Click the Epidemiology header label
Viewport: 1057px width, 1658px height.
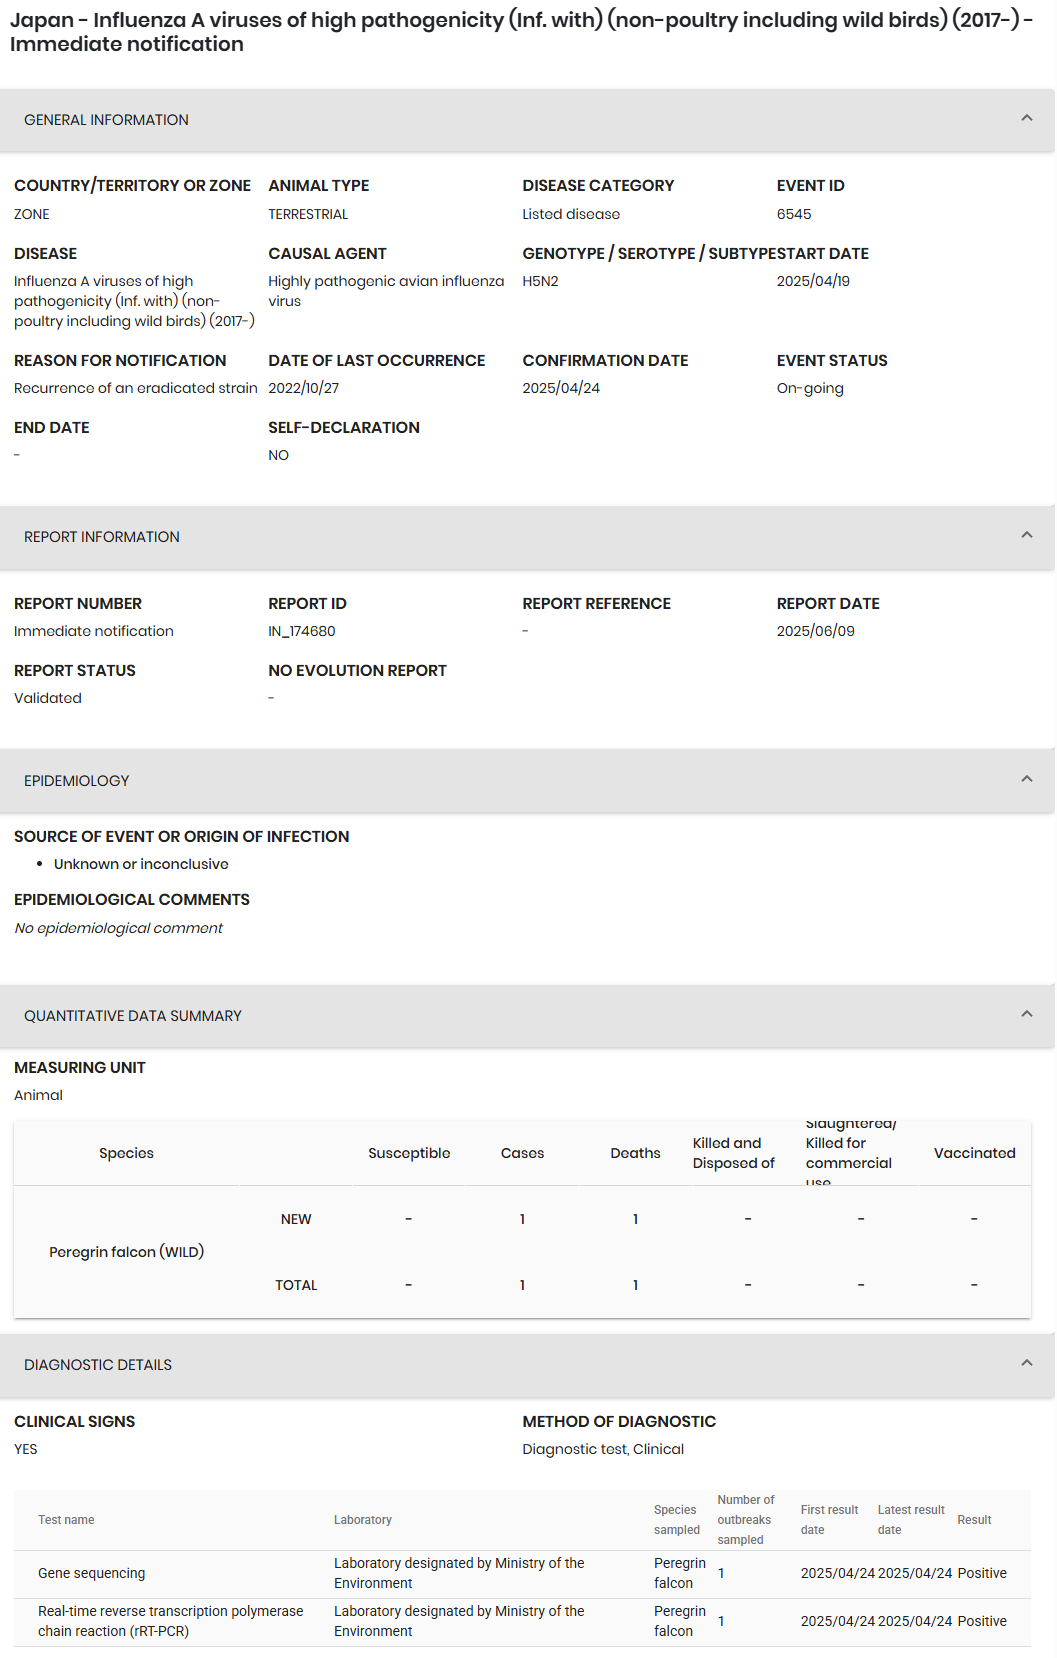[77, 781]
